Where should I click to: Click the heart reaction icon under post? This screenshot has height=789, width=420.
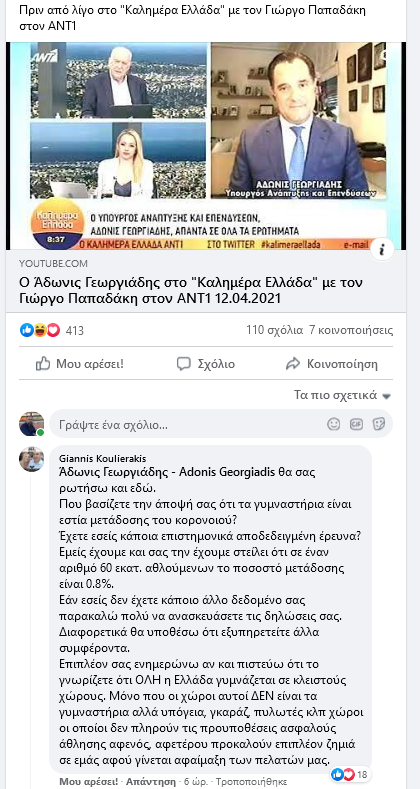pos(53,330)
